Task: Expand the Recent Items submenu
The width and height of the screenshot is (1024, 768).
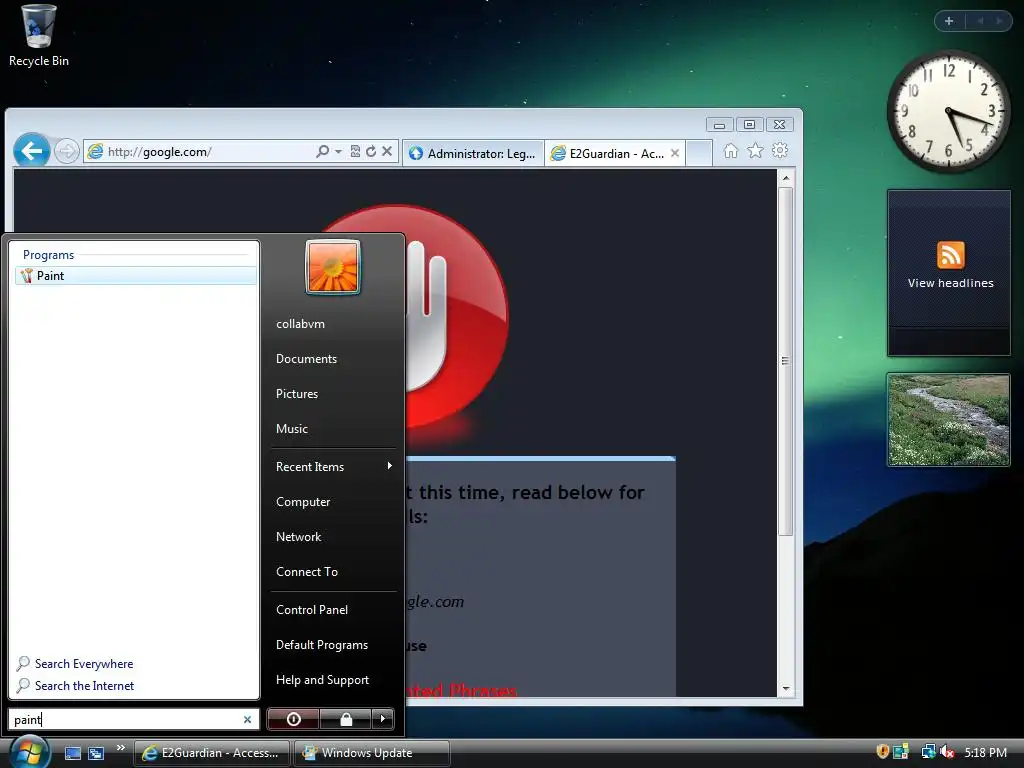Action: pos(333,466)
